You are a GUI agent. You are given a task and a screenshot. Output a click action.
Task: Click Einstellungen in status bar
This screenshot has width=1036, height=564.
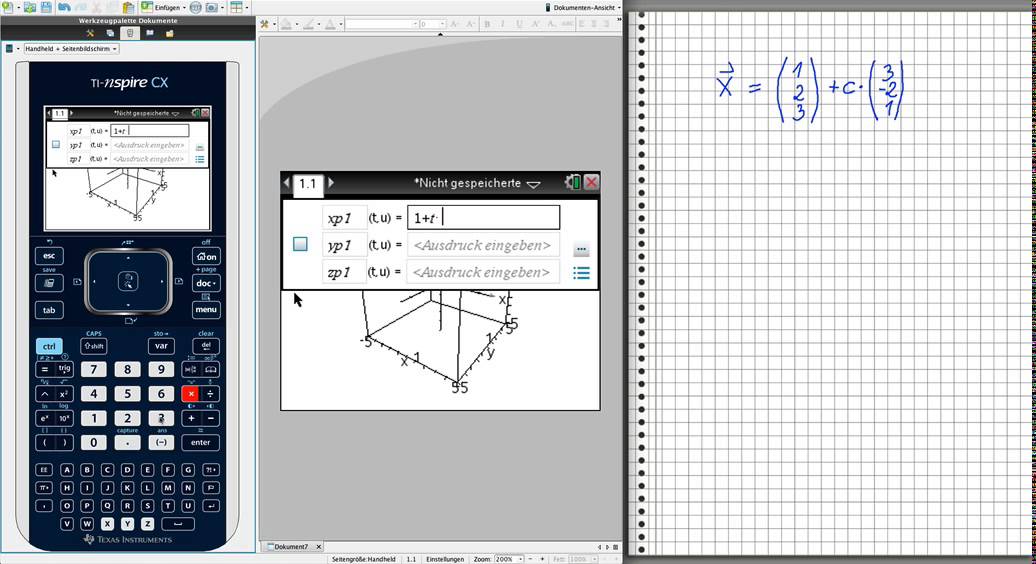click(445, 559)
